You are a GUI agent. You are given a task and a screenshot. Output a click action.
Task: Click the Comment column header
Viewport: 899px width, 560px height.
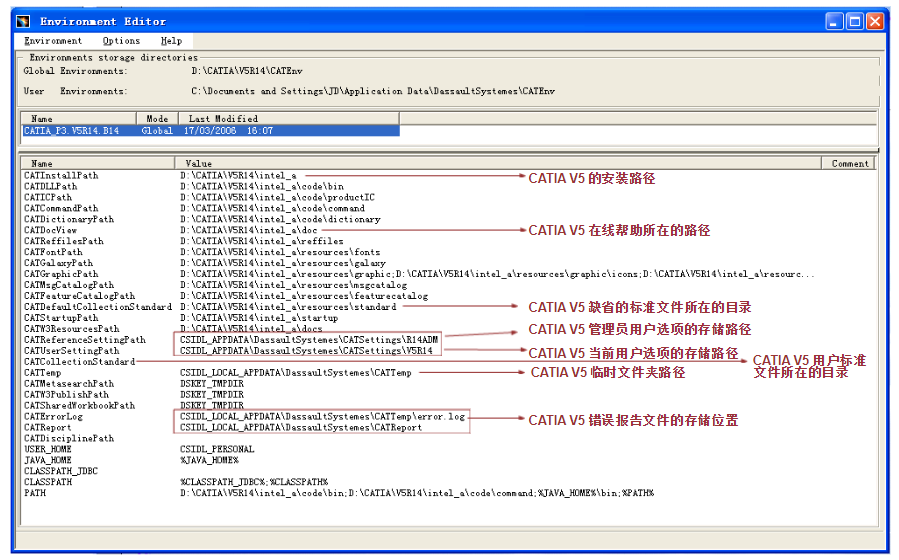click(x=850, y=163)
